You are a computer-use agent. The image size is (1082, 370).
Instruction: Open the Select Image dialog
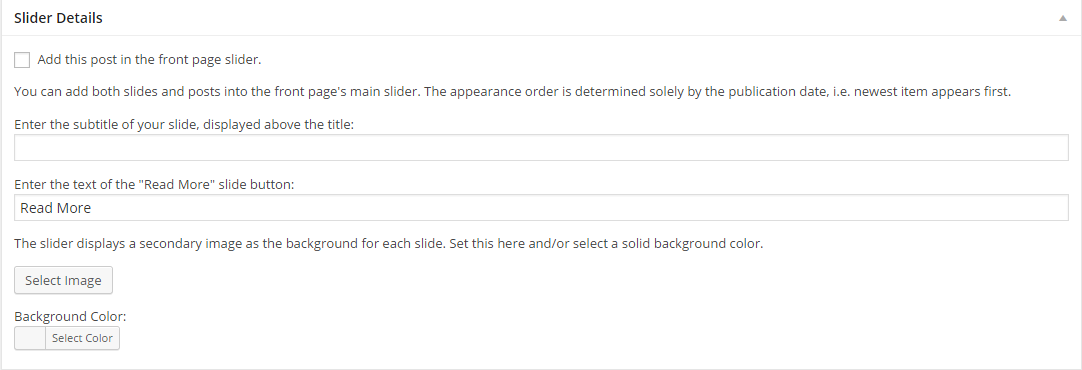pos(63,280)
